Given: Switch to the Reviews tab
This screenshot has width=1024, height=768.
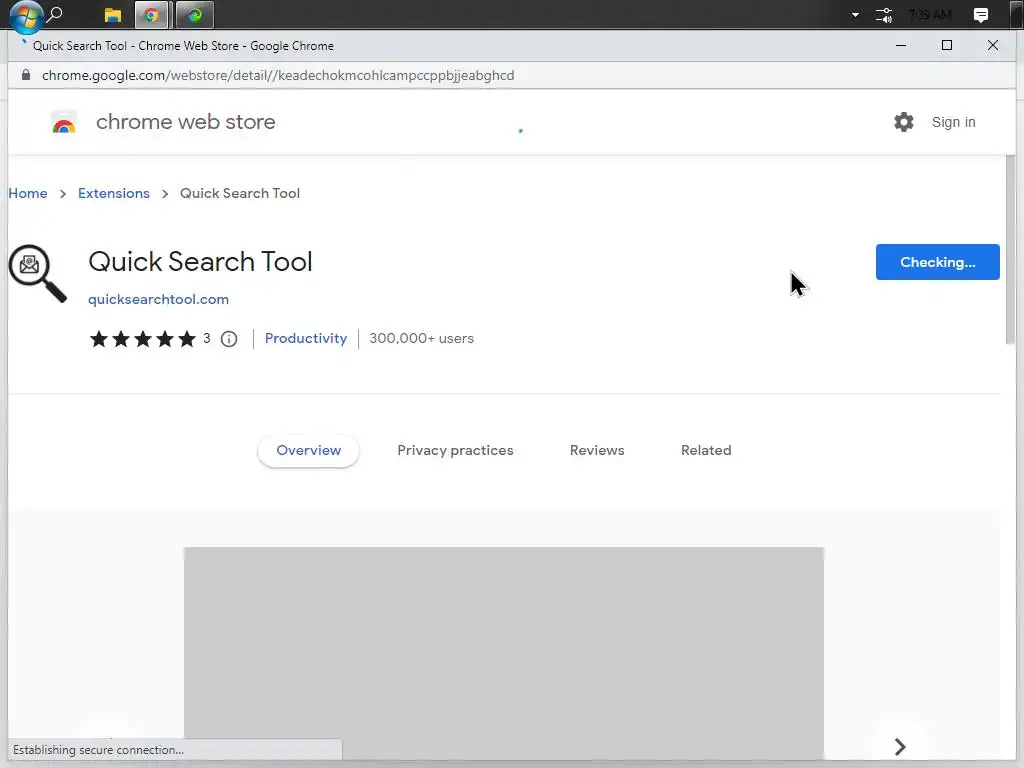Looking at the screenshot, I should (597, 451).
